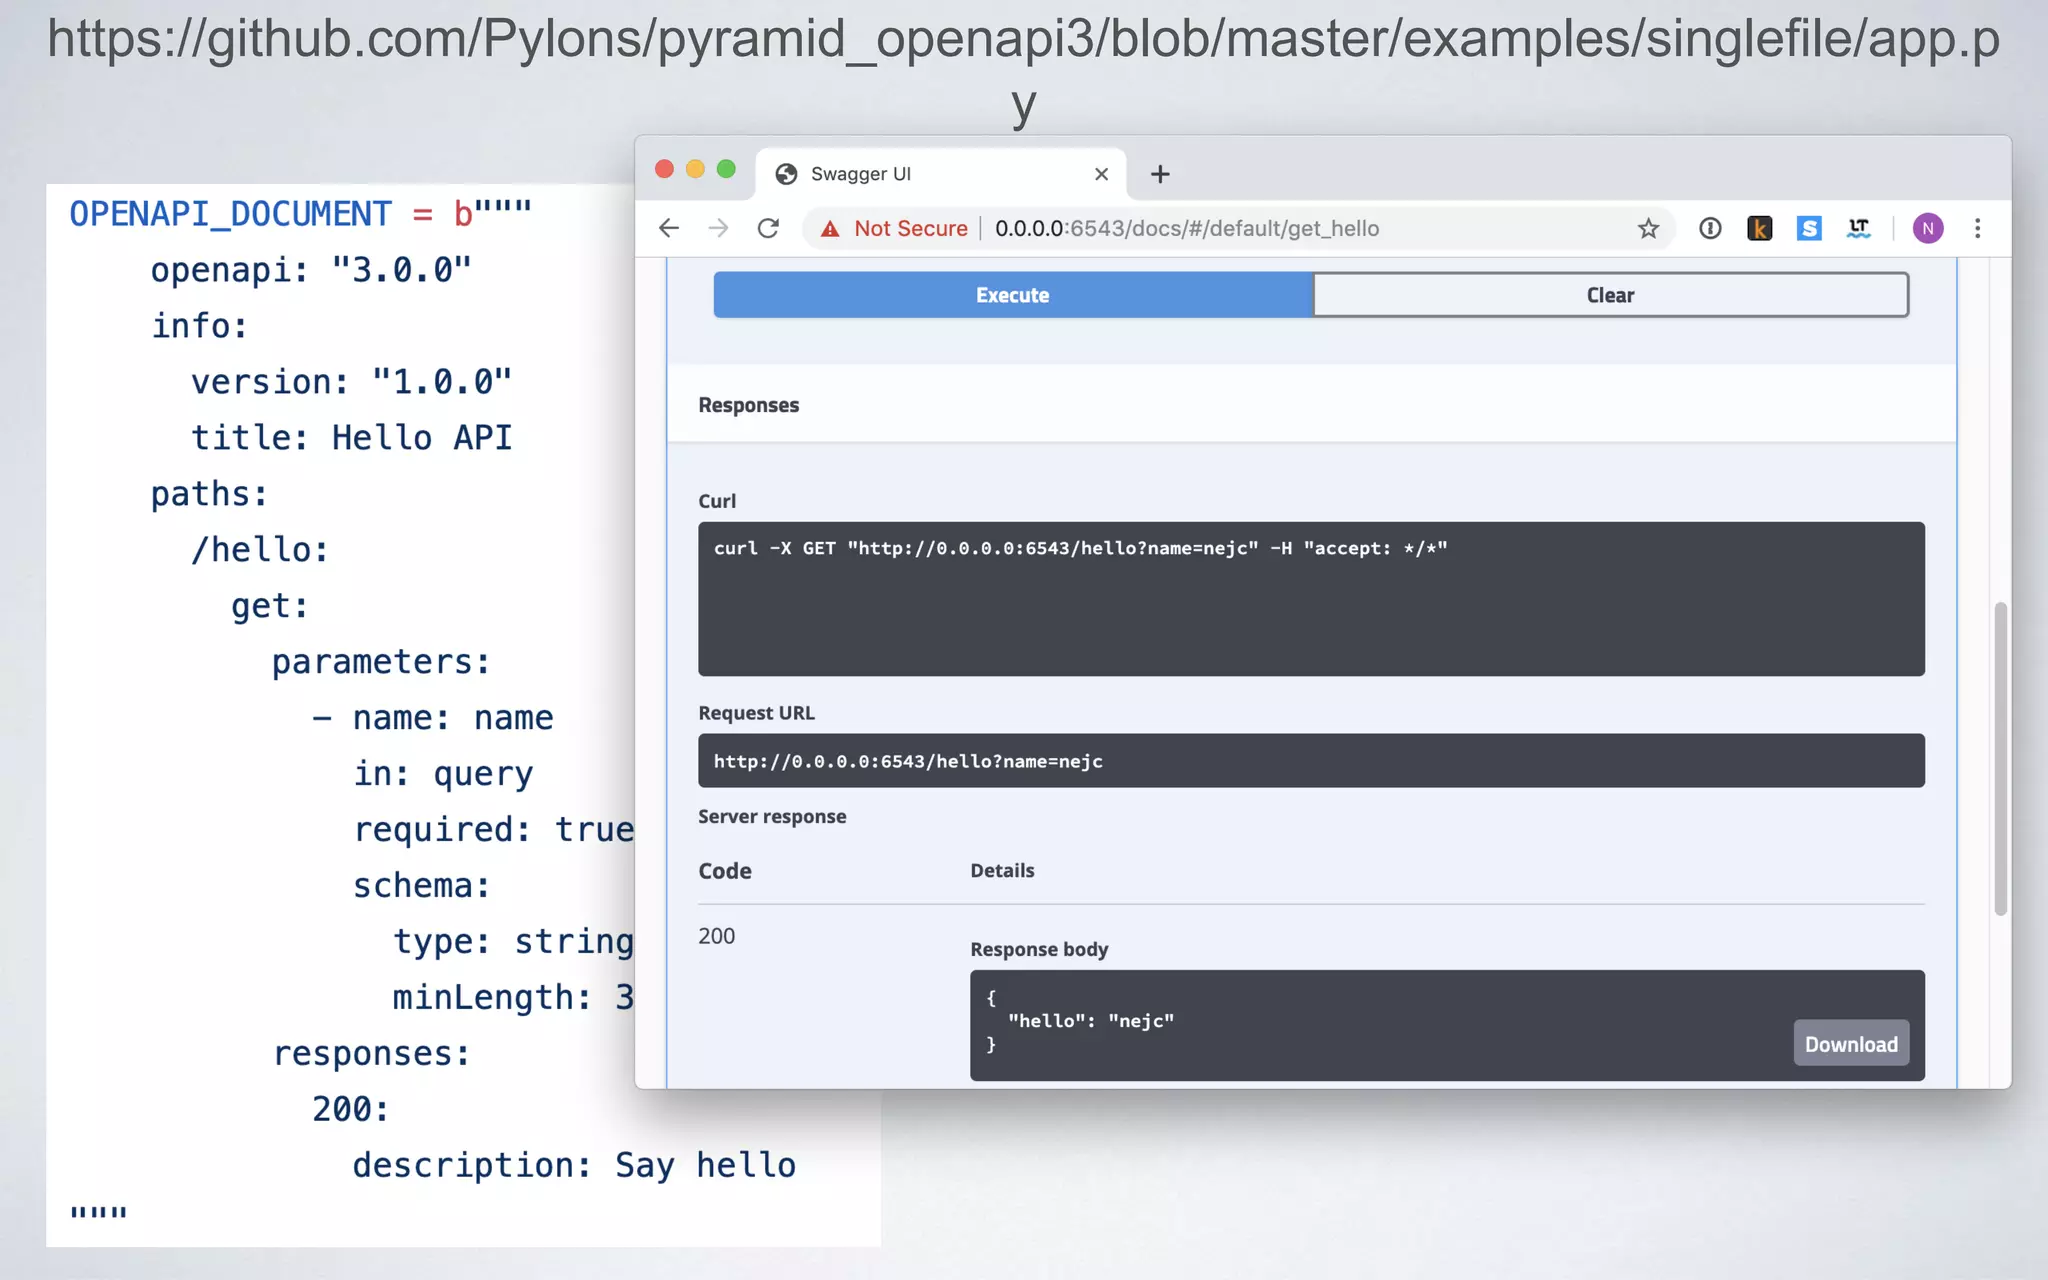Image resolution: width=2048 pixels, height=1280 pixels.
Task: Click the title: Hello API line
Action: click(x=351, y=438)
